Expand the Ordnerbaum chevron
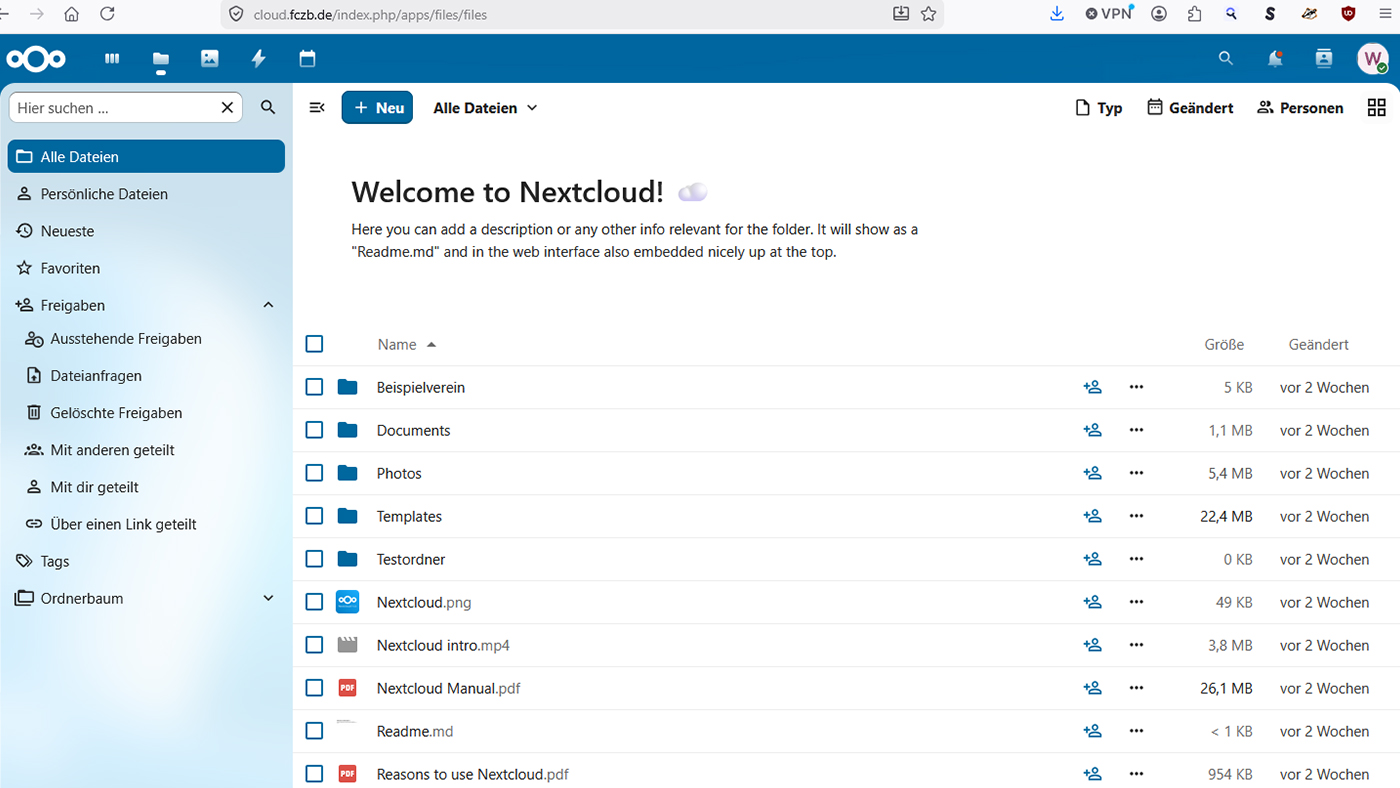The width and height of the screenshot is (1400, 788). click(268, 598)
